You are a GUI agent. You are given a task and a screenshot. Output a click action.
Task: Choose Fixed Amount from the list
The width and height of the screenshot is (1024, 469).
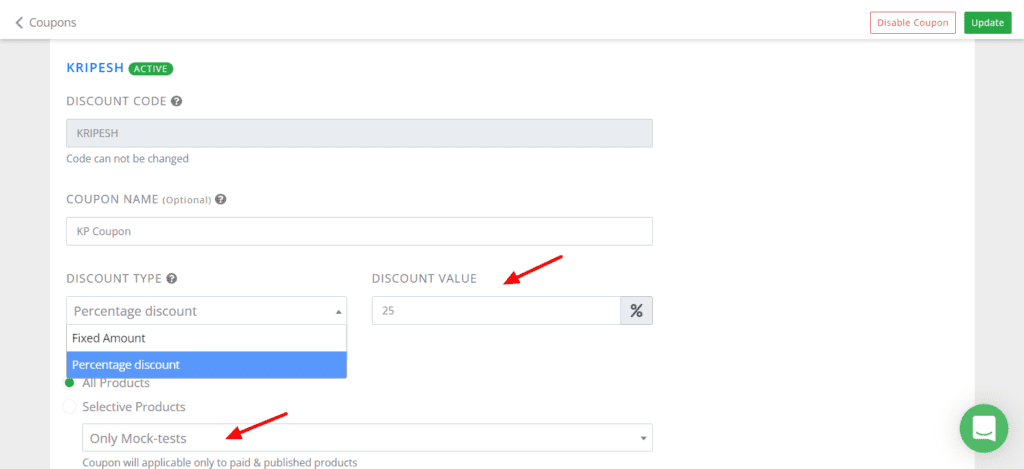click(x=206, y=338)
